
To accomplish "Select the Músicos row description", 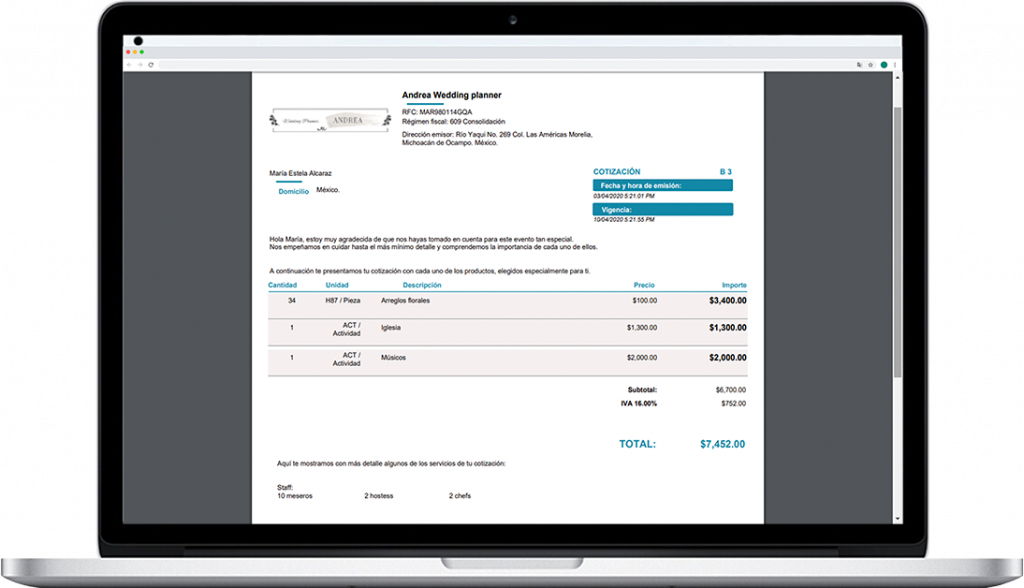I will point(394,357).
